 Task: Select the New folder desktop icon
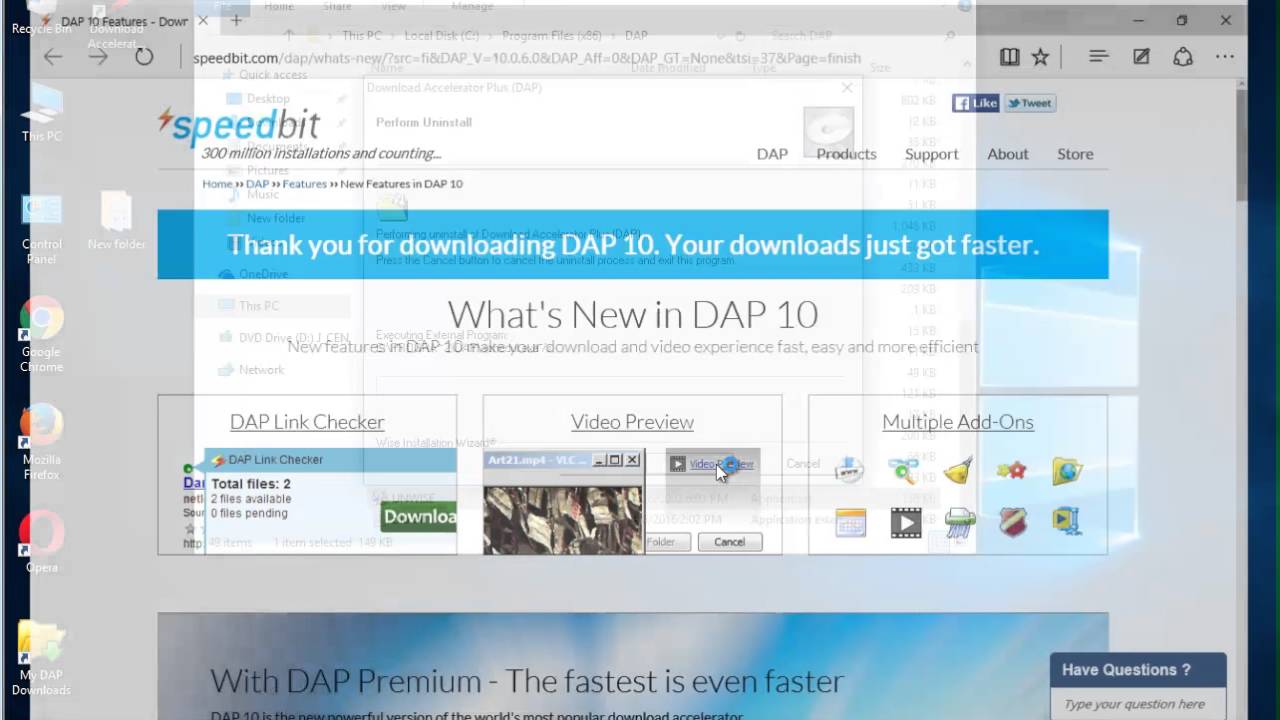[116, 221]
